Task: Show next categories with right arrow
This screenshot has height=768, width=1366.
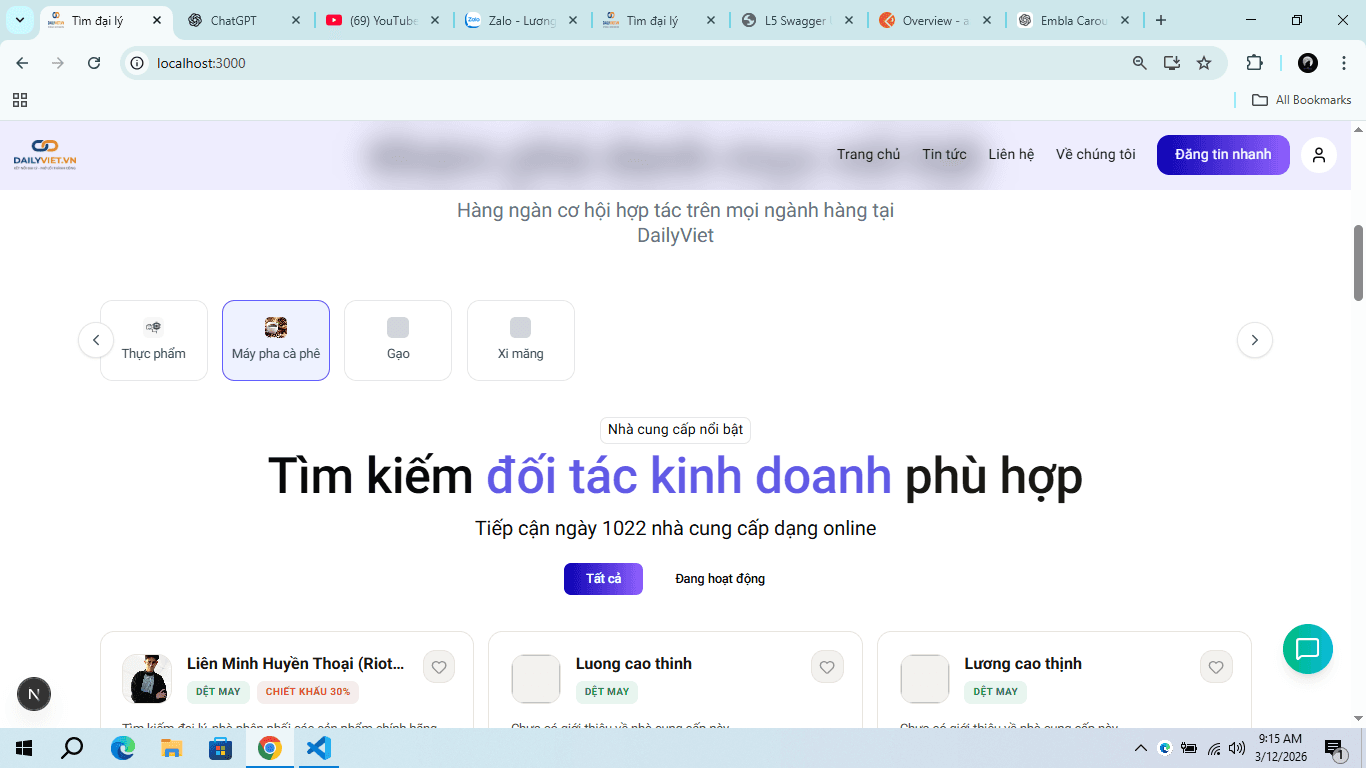Action: click(x=1255, y=340)
